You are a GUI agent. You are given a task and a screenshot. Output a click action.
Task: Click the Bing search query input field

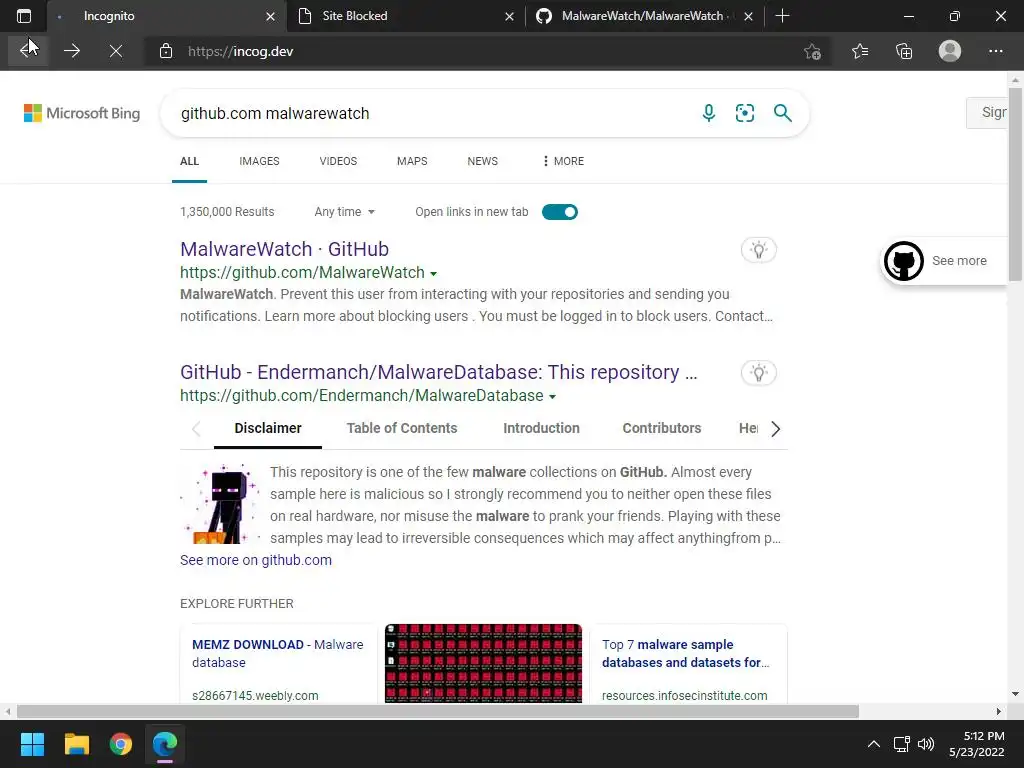(431, 113)
